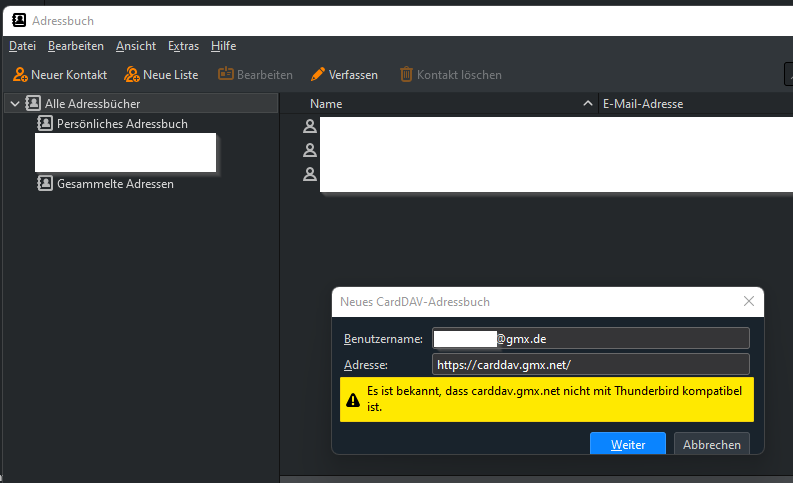Select the second contact person icon

coord(310,150)
